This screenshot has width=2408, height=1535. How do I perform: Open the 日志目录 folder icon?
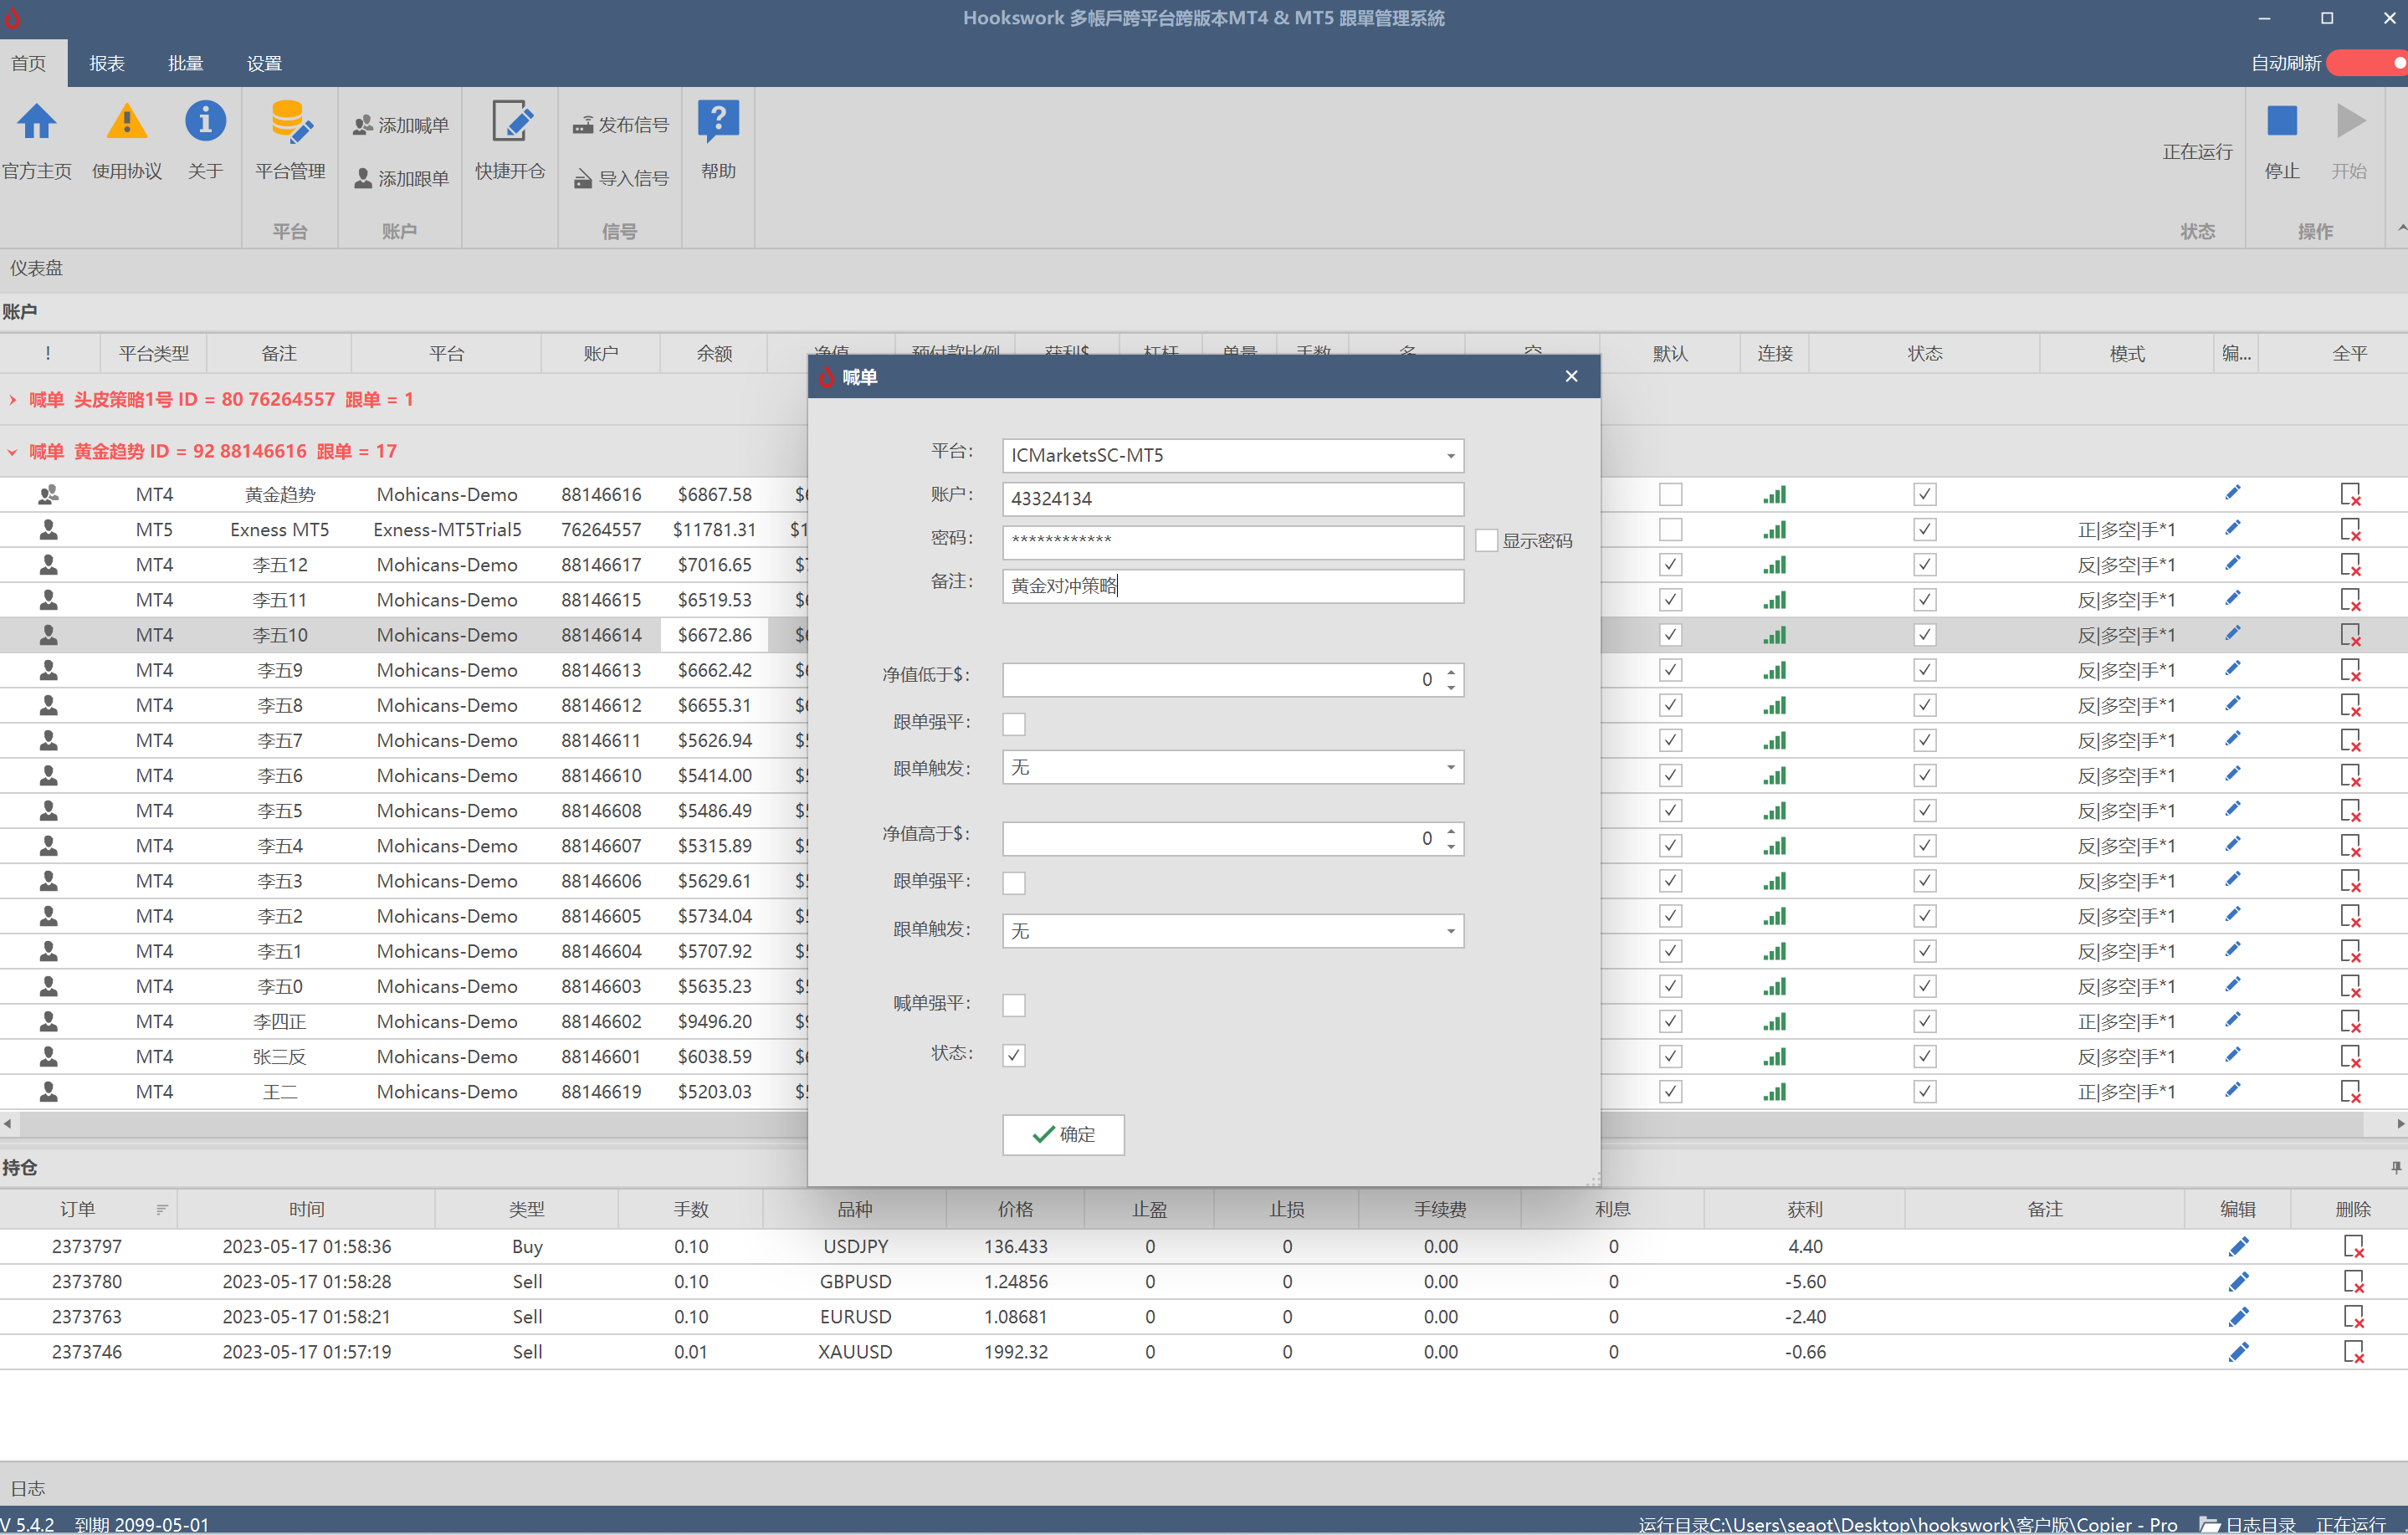[2209, 1524]
